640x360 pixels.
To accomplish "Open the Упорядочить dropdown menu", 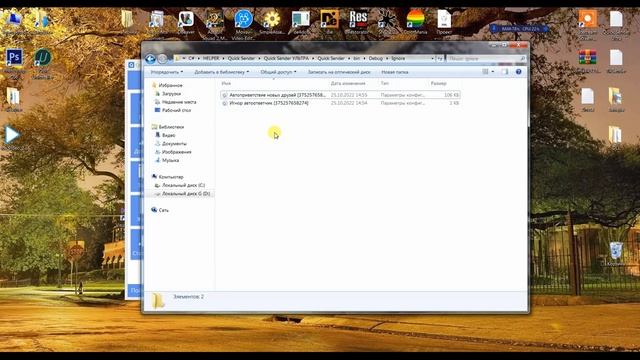I will point(167,72).
